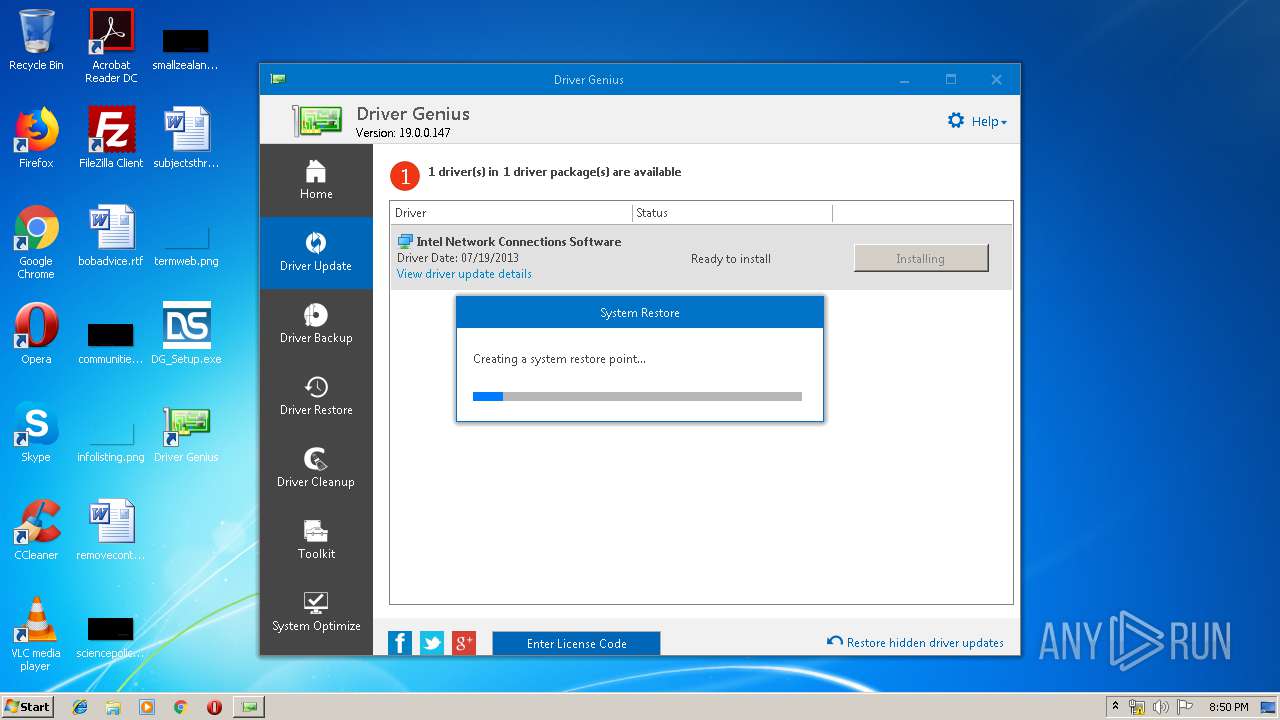Select Intel Network Connections Software row

[701, 257]
